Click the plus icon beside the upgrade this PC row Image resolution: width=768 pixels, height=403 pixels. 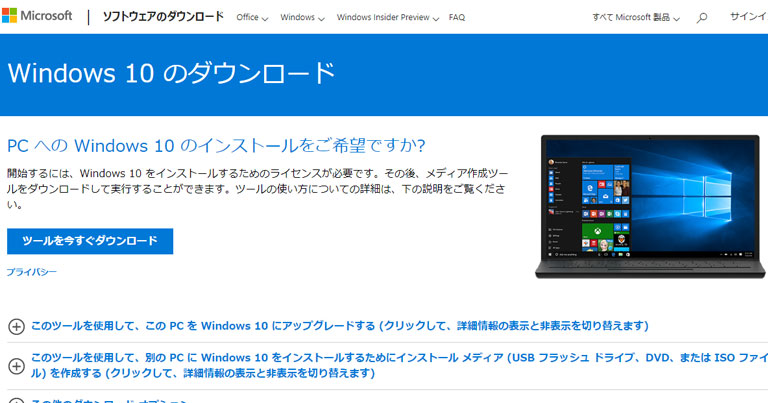click(16, 326)
